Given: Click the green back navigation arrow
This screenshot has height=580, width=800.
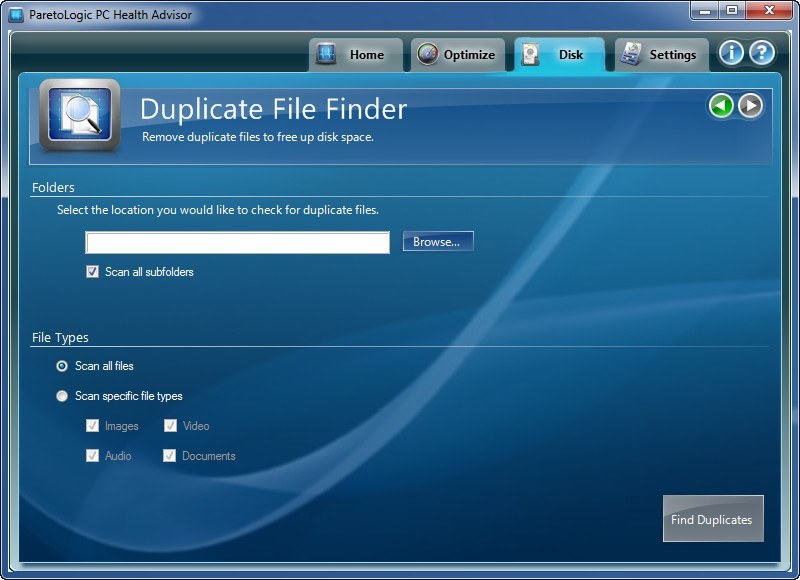Looking at the screenshot, I should (721, 105).
